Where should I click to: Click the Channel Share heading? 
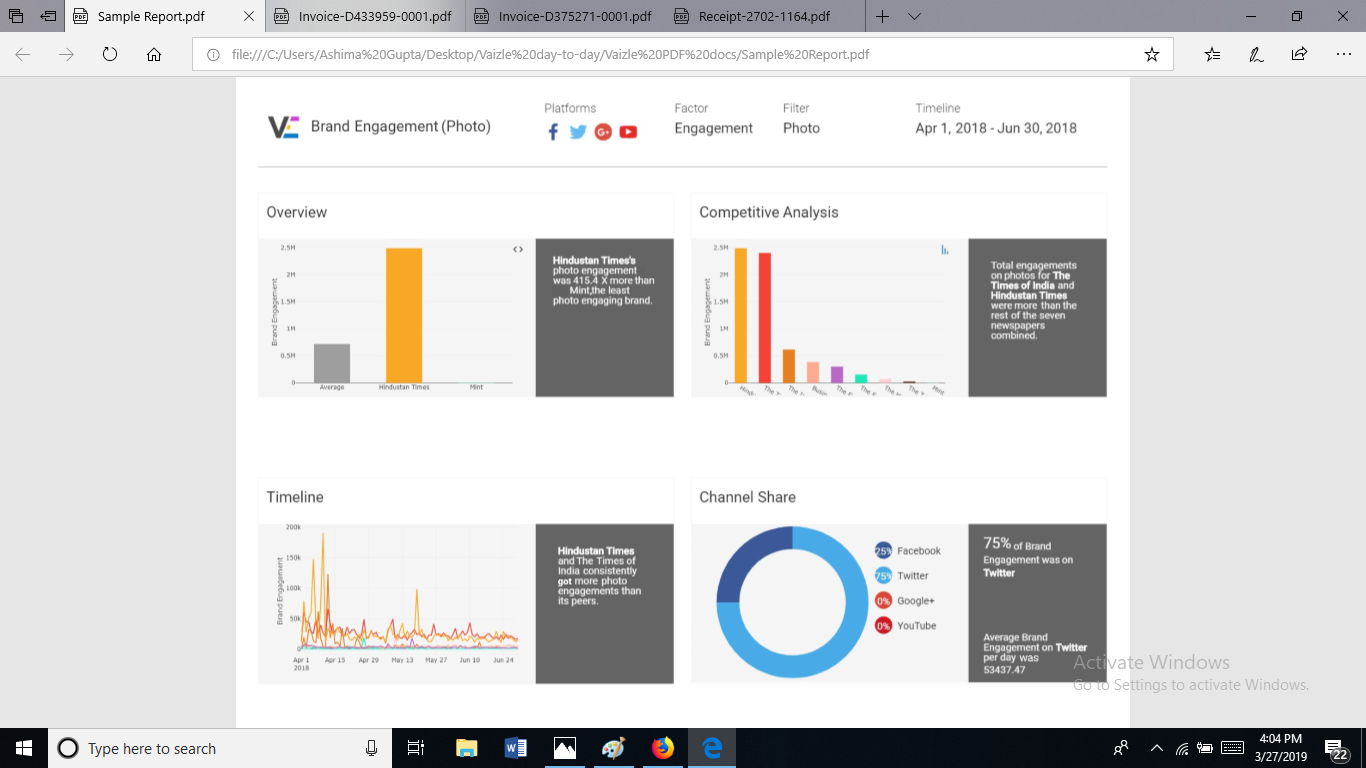(x=748, y=497)
